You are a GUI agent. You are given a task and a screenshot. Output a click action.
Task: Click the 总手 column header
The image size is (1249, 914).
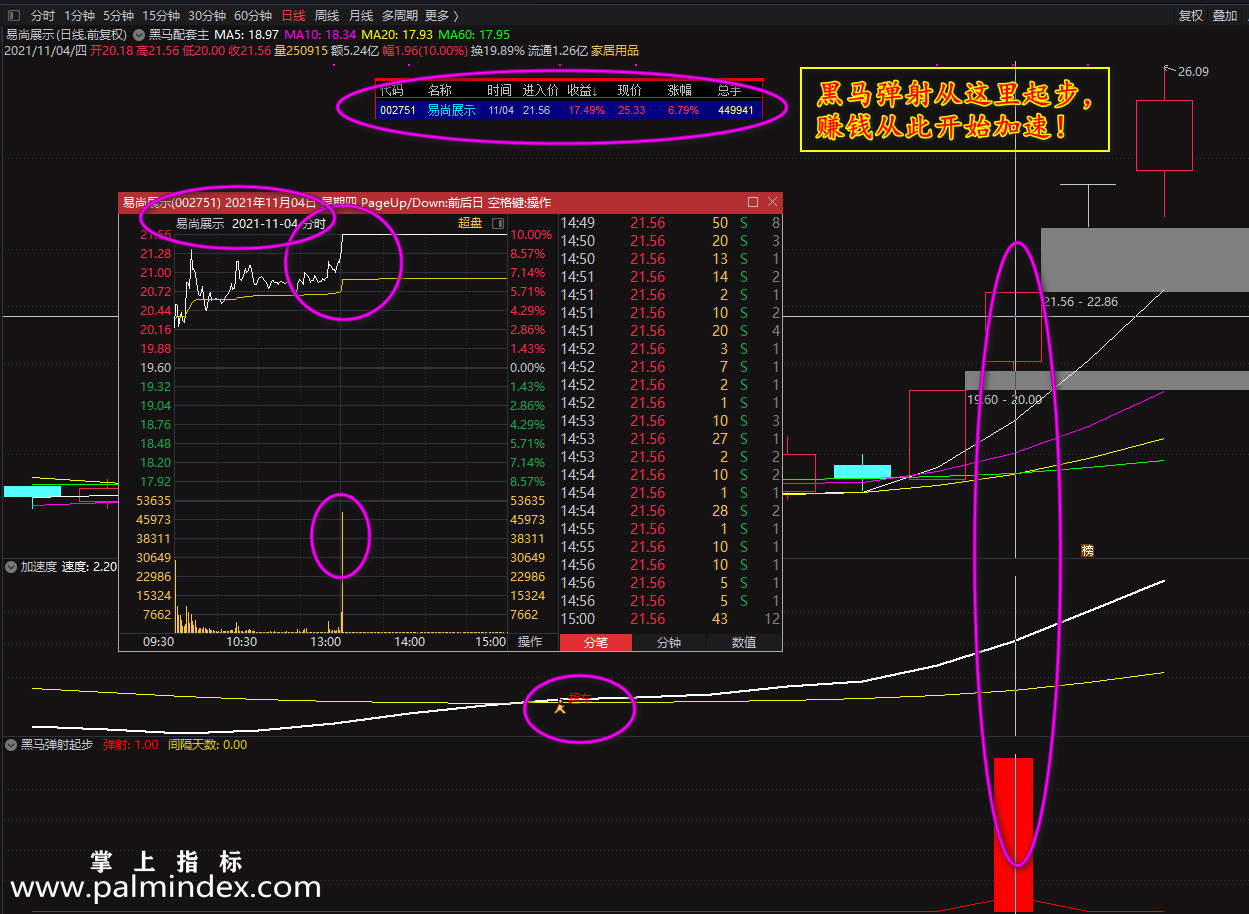coord(731,90)
